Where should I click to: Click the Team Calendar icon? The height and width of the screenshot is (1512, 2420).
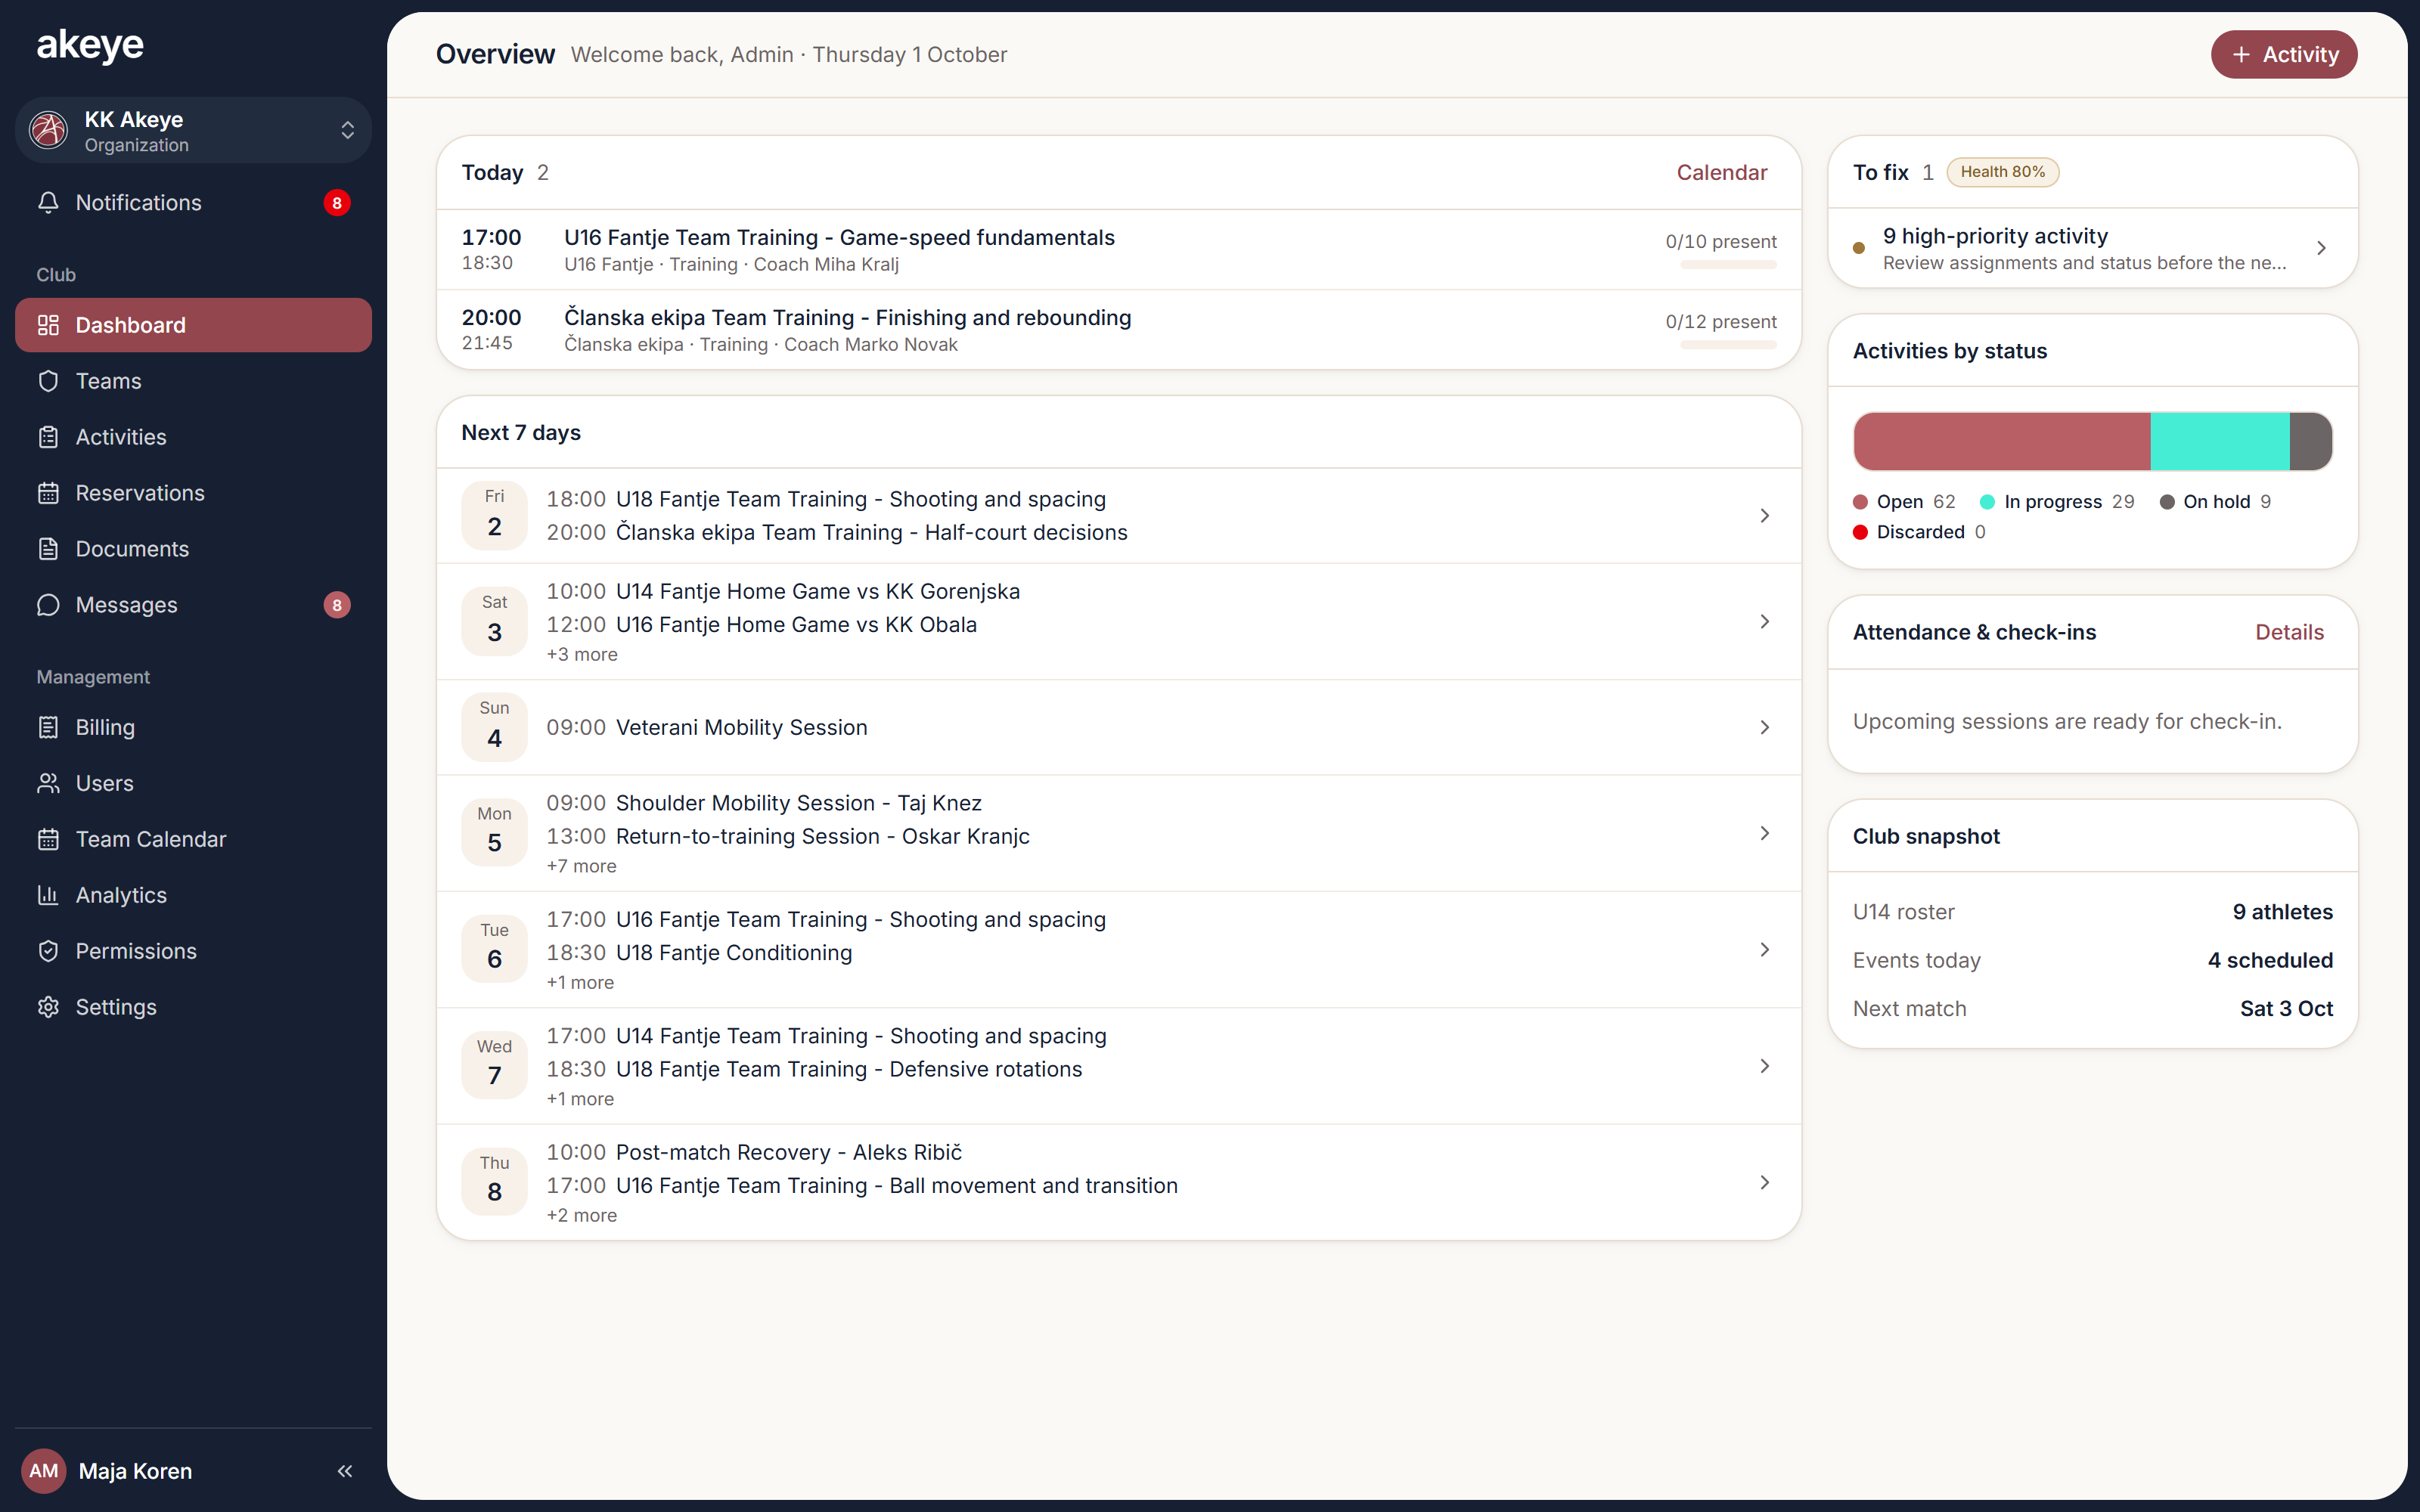point(48,839)
